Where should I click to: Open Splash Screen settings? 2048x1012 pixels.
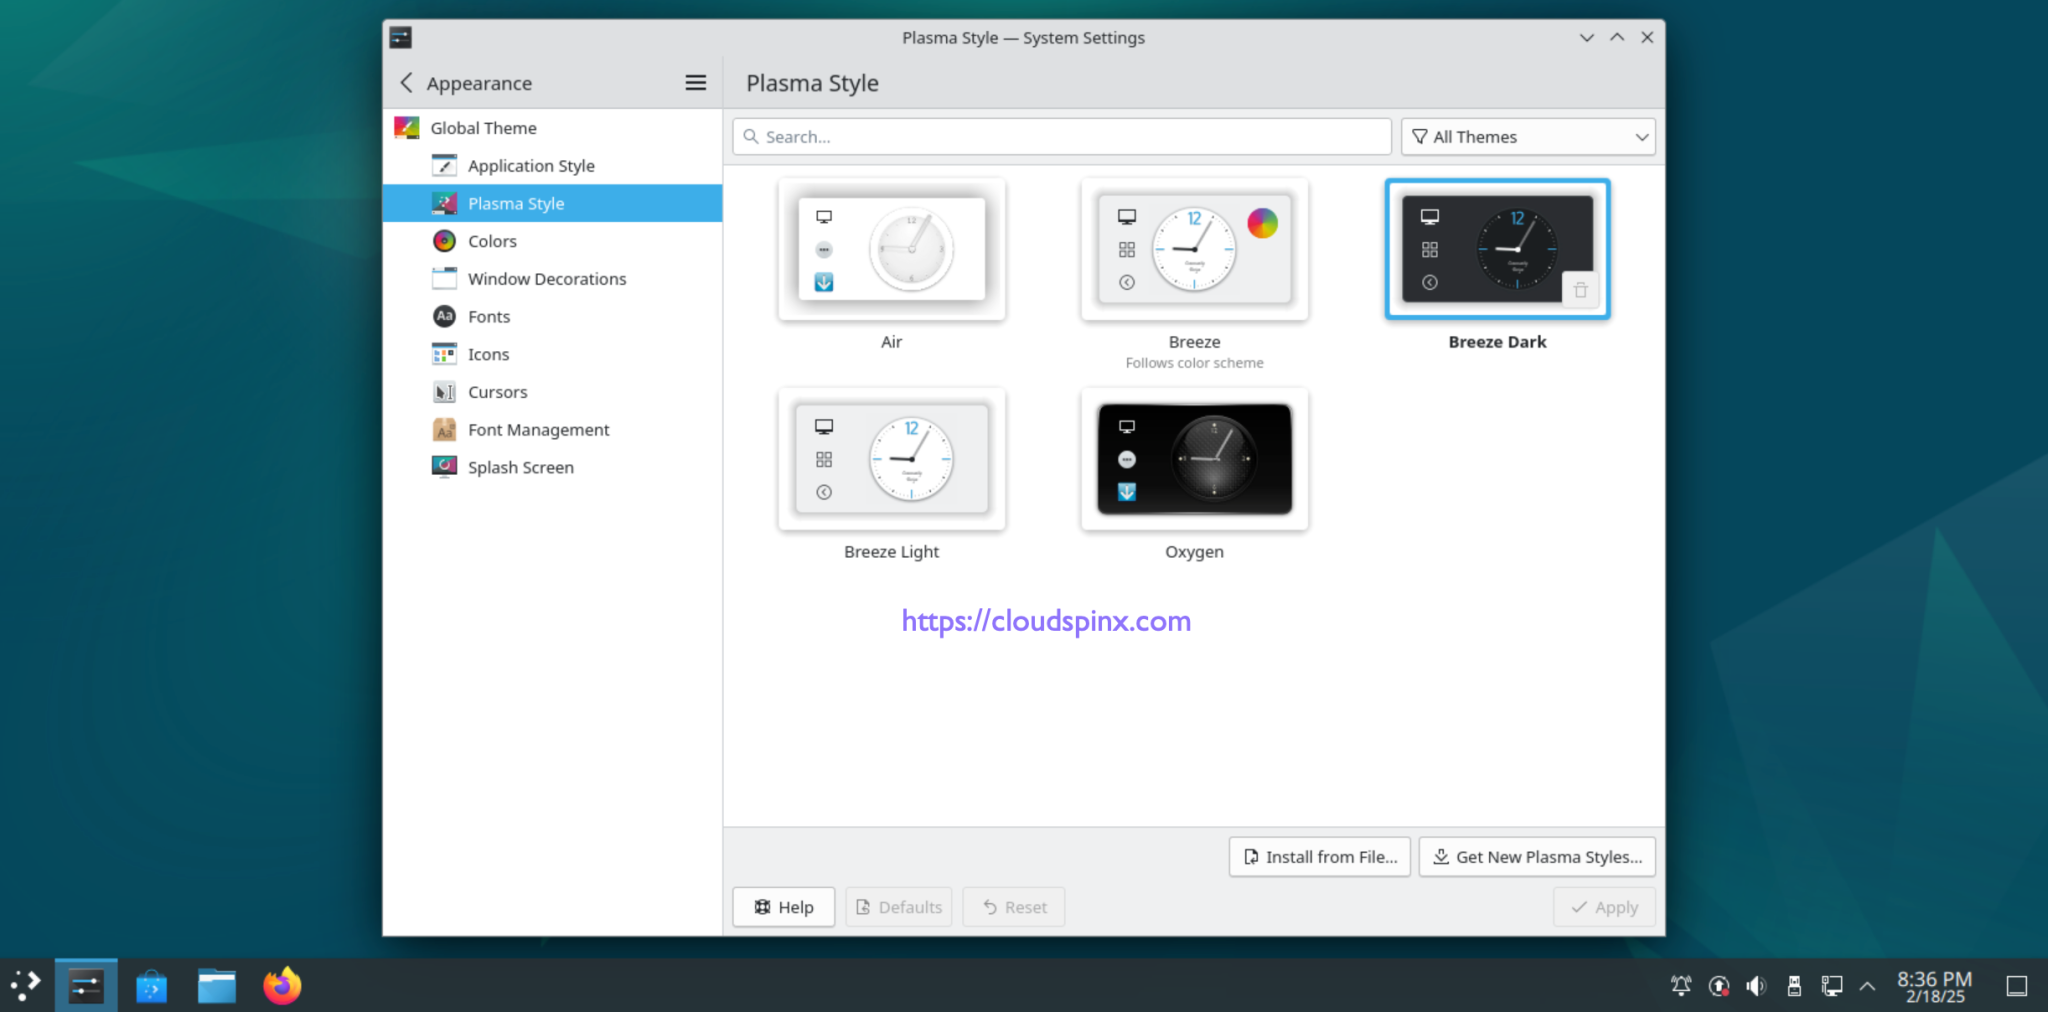[x=444, y=466]
